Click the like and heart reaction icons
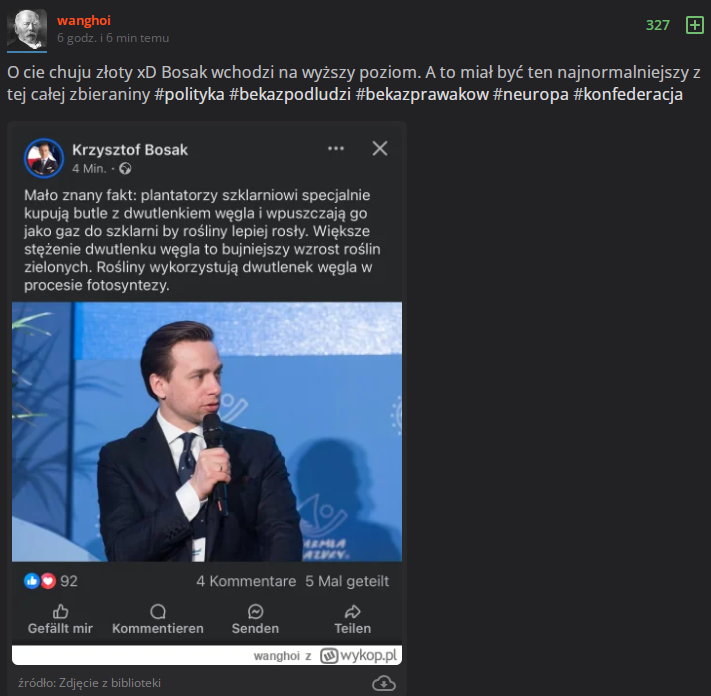Screen dimensions: 711x696 pyautogui.click(x=40, y=581)
